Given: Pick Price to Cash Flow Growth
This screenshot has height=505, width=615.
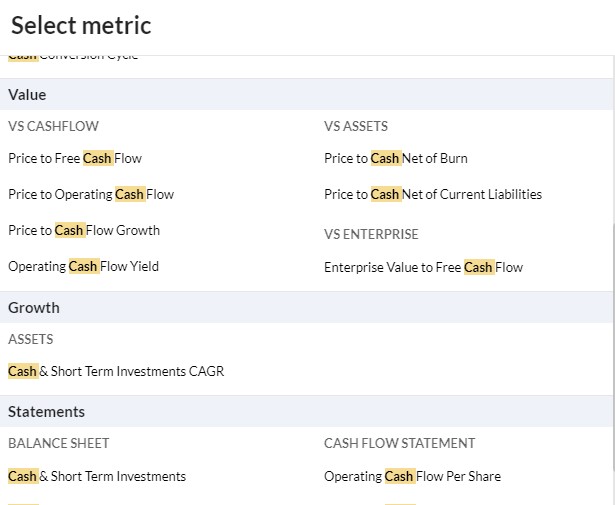Looking at the screenshot, I should point(84,231).
